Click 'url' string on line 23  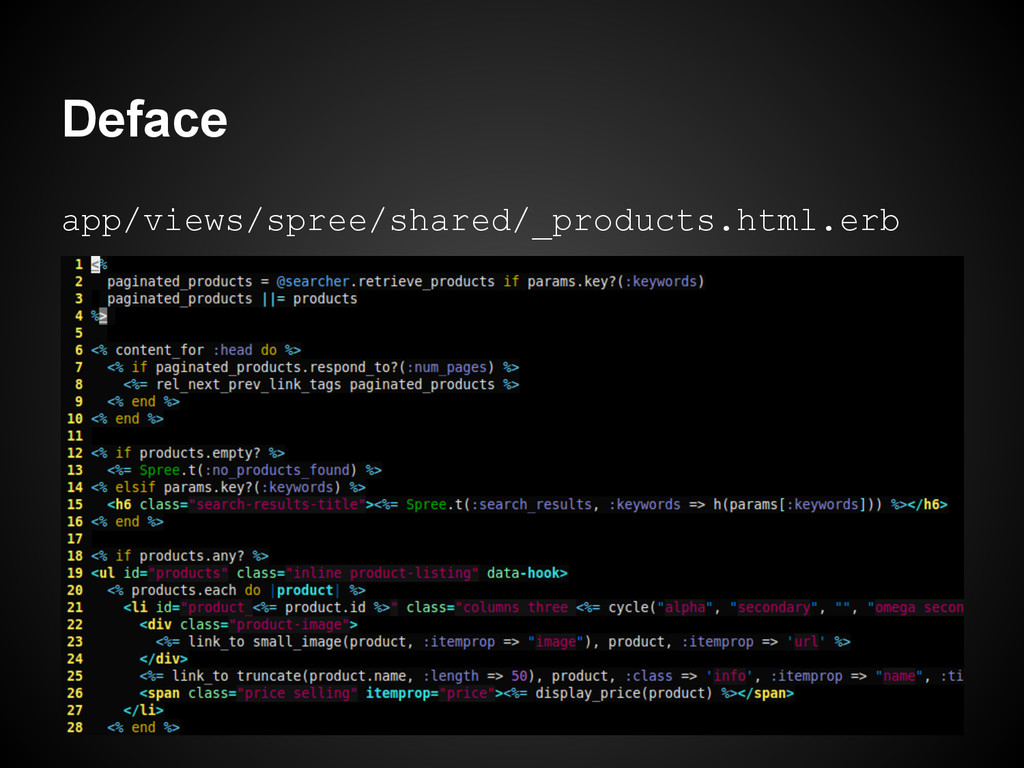(x=806, y=641)
